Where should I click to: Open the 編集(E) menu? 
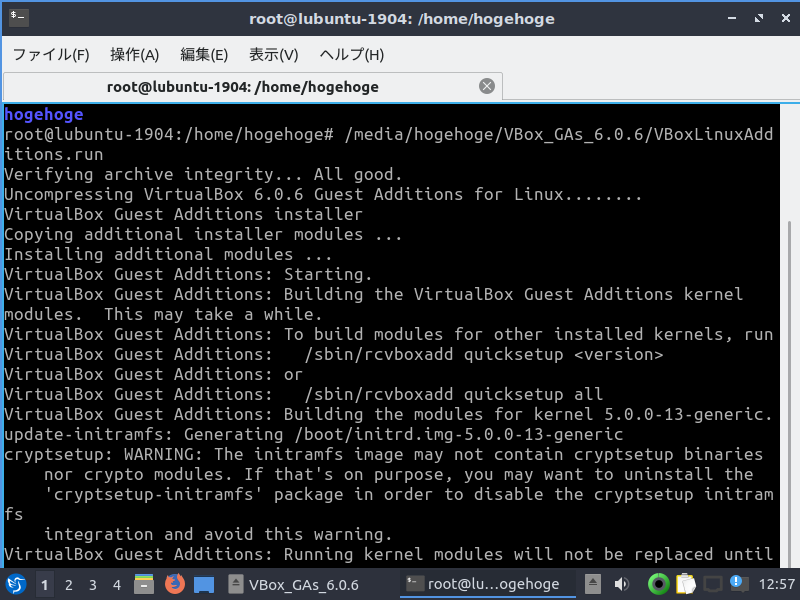click(204, 54)
